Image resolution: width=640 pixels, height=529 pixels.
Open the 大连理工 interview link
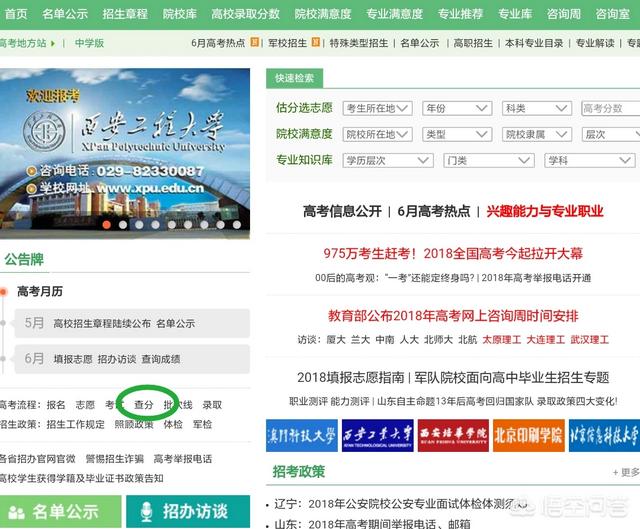(546, 340)
